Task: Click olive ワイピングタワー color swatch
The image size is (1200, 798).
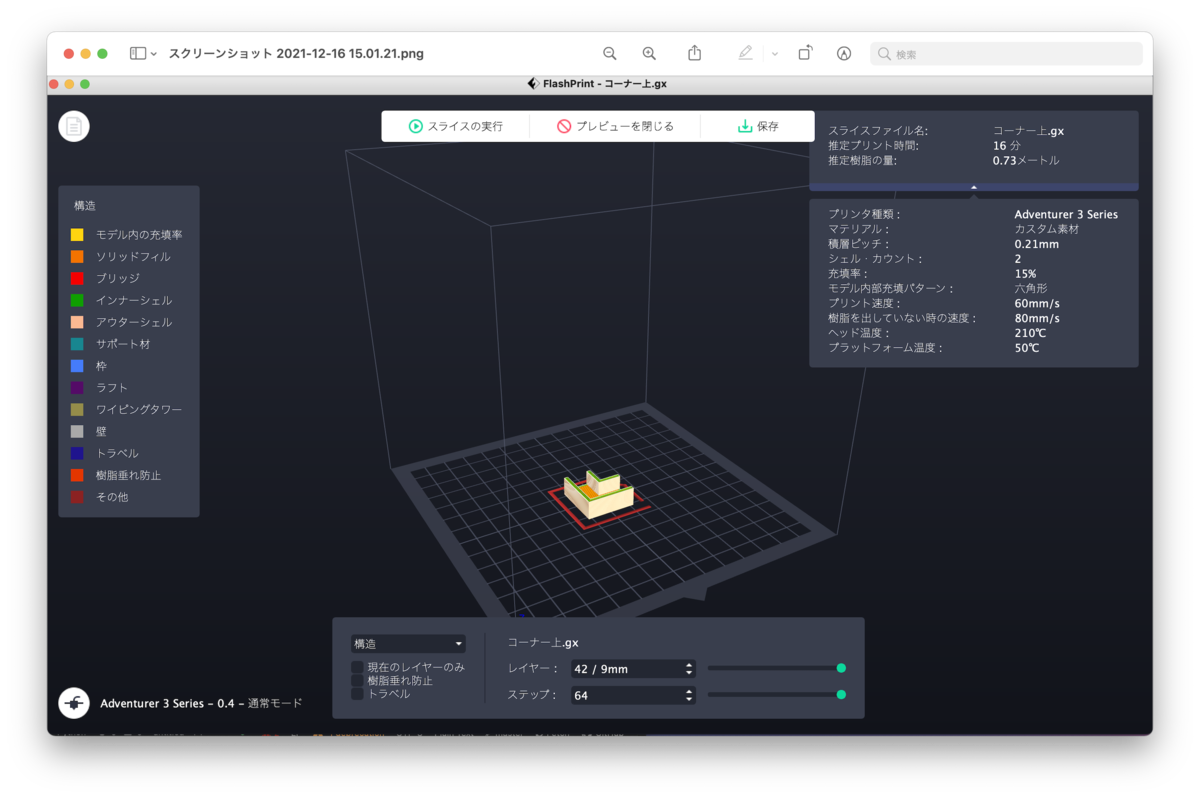Action: click(77, 409)
